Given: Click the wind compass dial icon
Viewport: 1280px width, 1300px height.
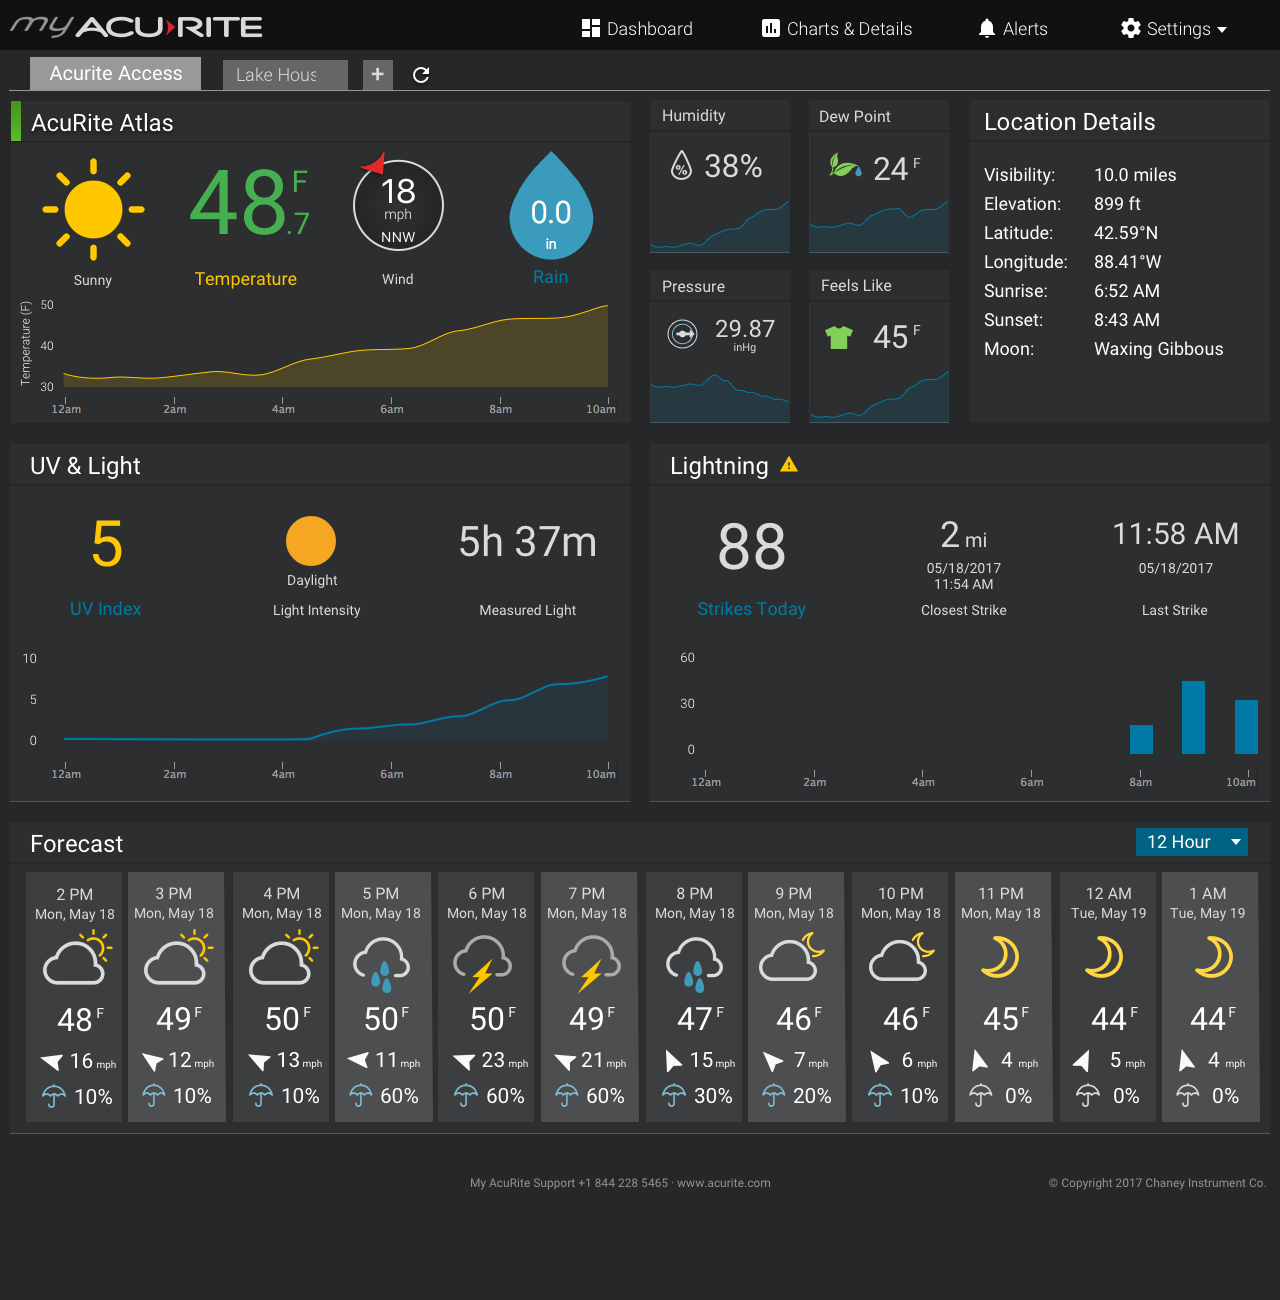Looking at the screenshot, I should click(397, 204).
